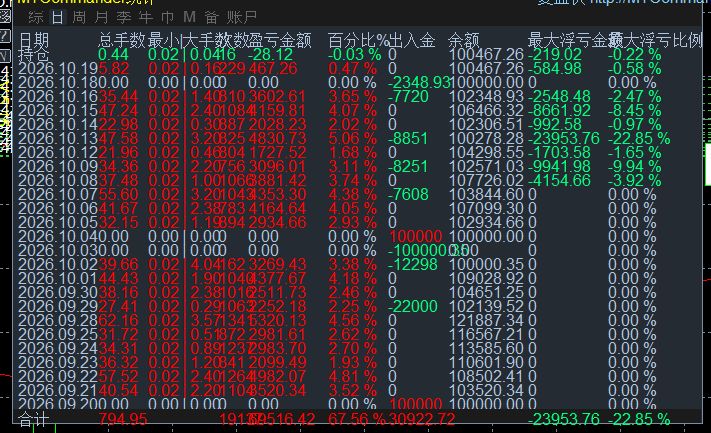Switch to the 季 quarterly tab
Image resolution: width=711 pixels, height=433 pixels.
[124, 18]
